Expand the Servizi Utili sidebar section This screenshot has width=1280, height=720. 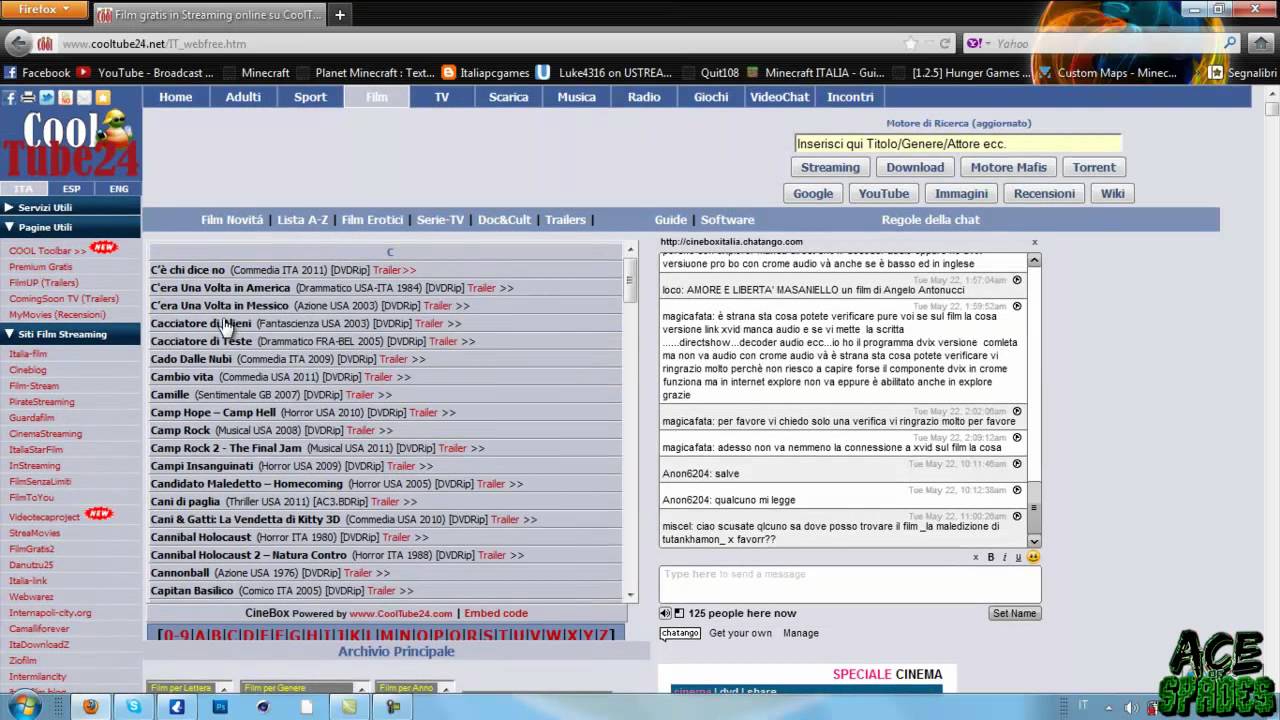click(71, 207)
